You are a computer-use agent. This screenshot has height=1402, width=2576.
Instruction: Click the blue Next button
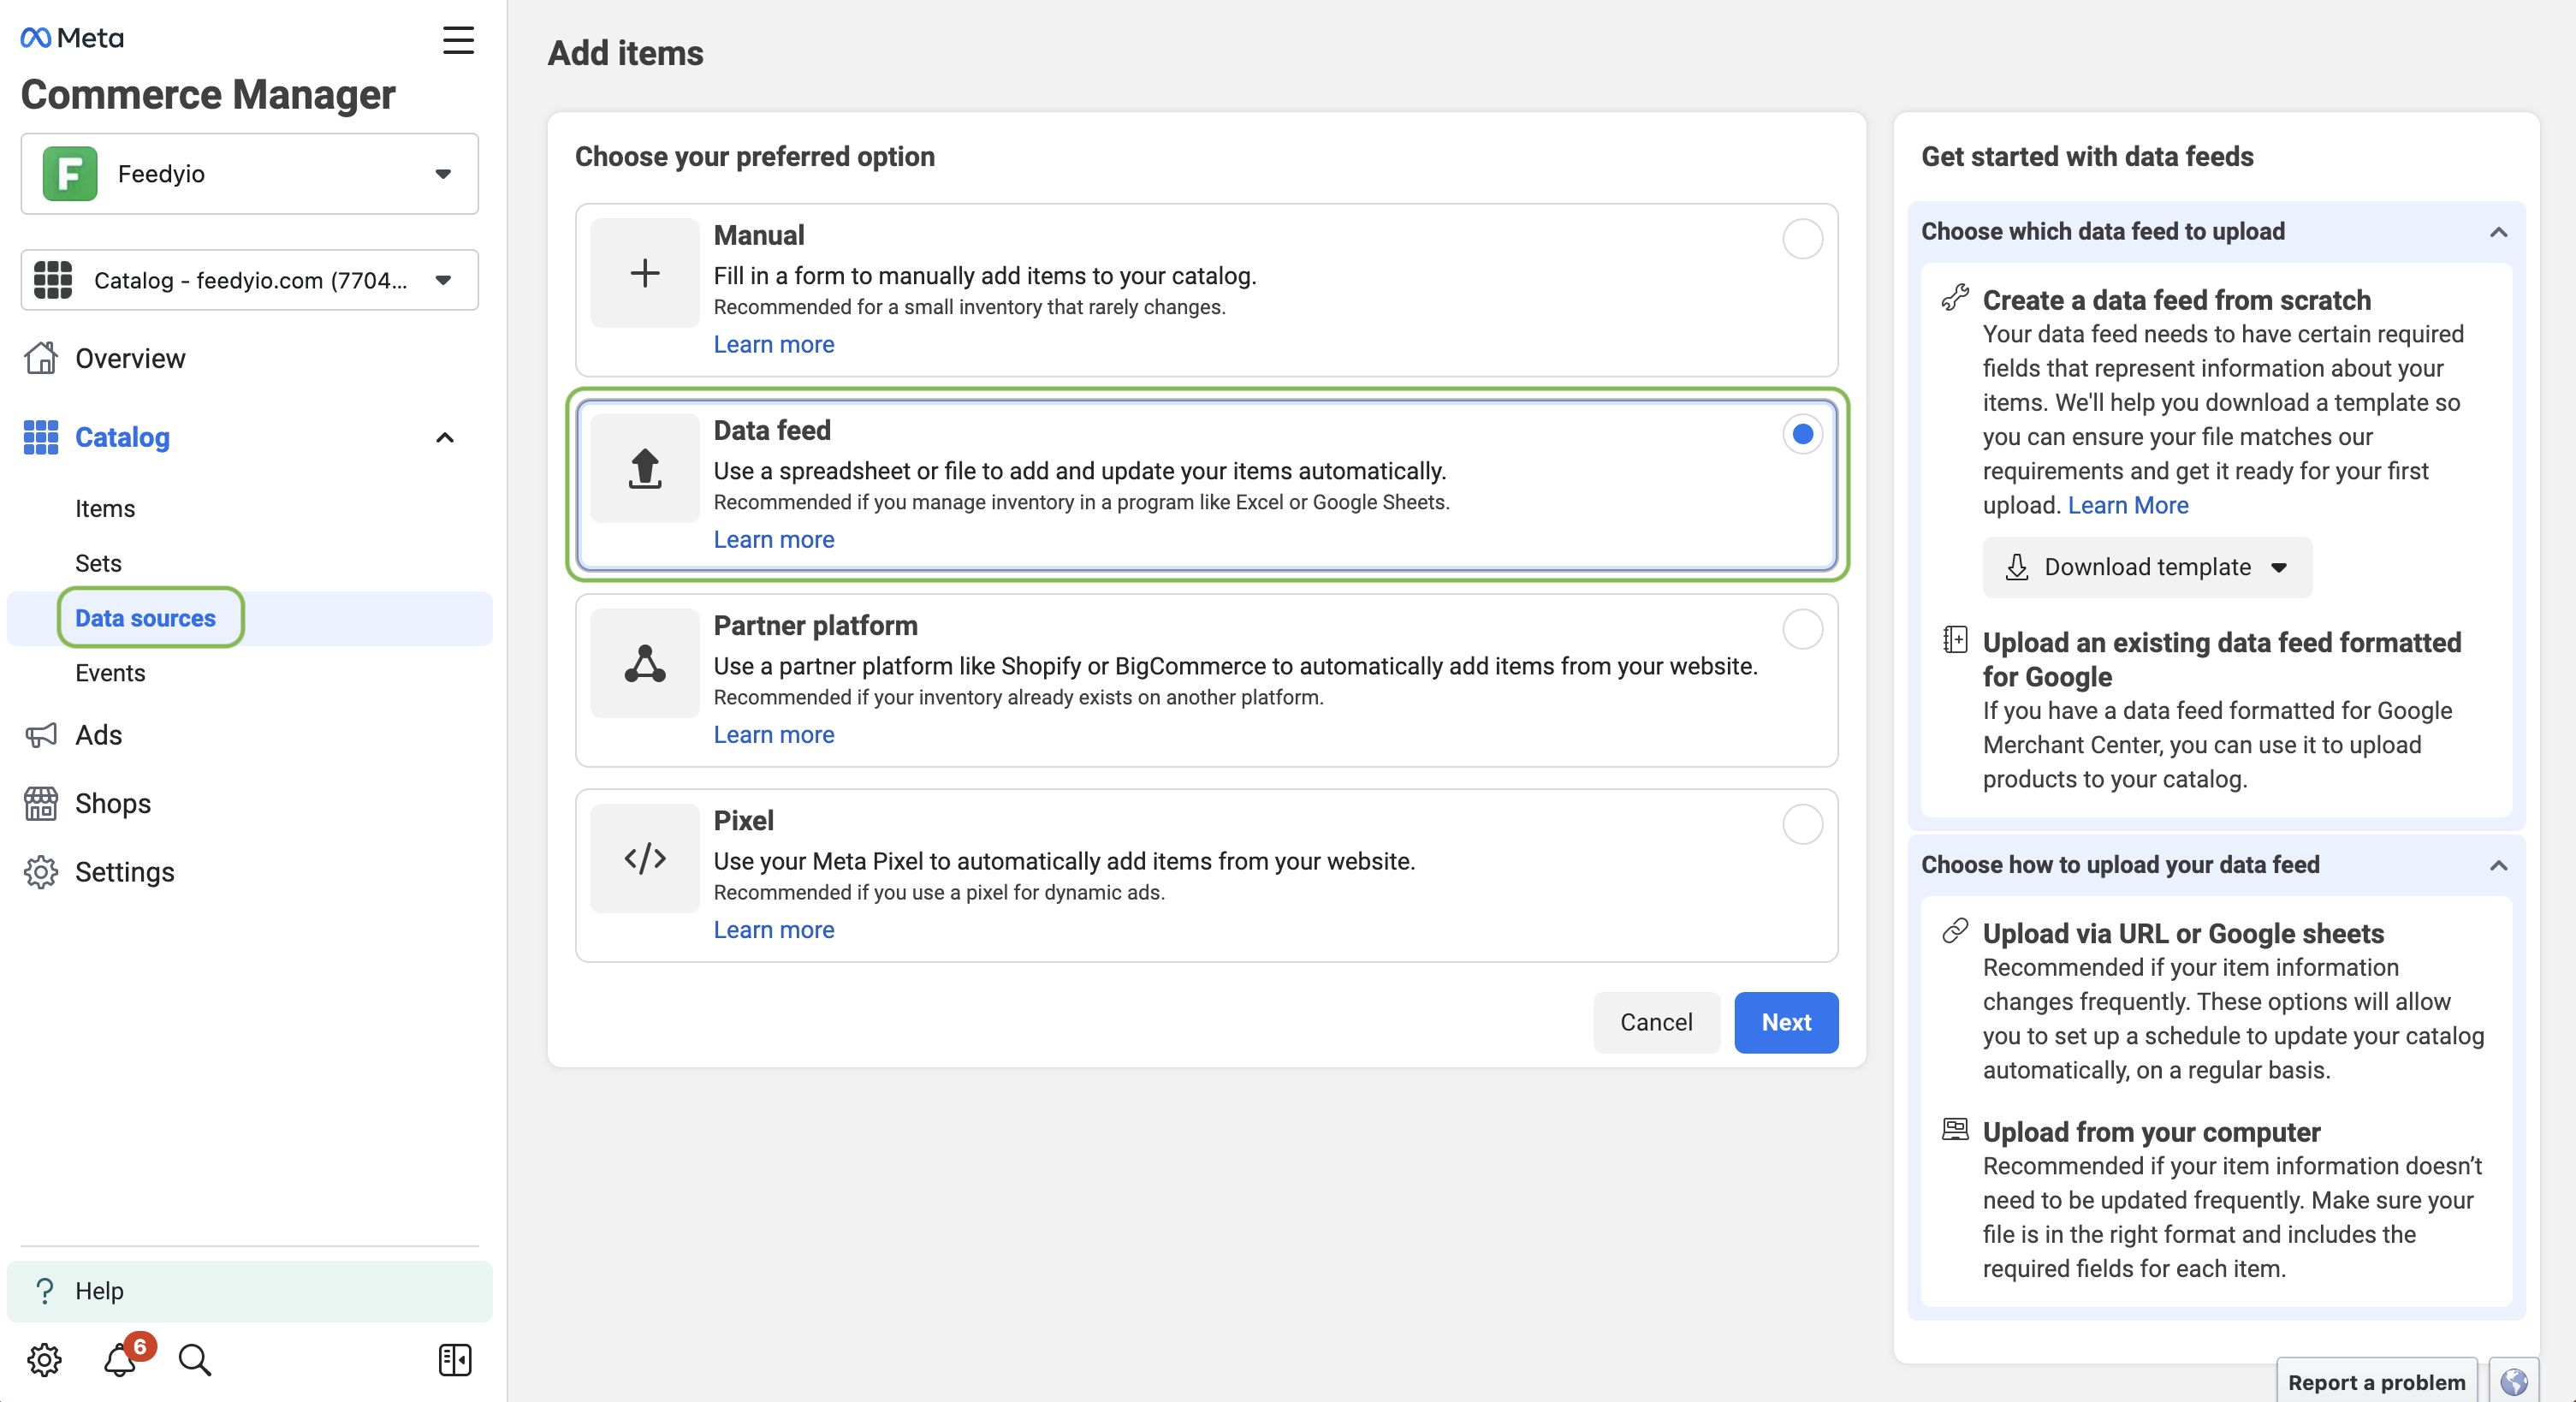(1786, 1022)
